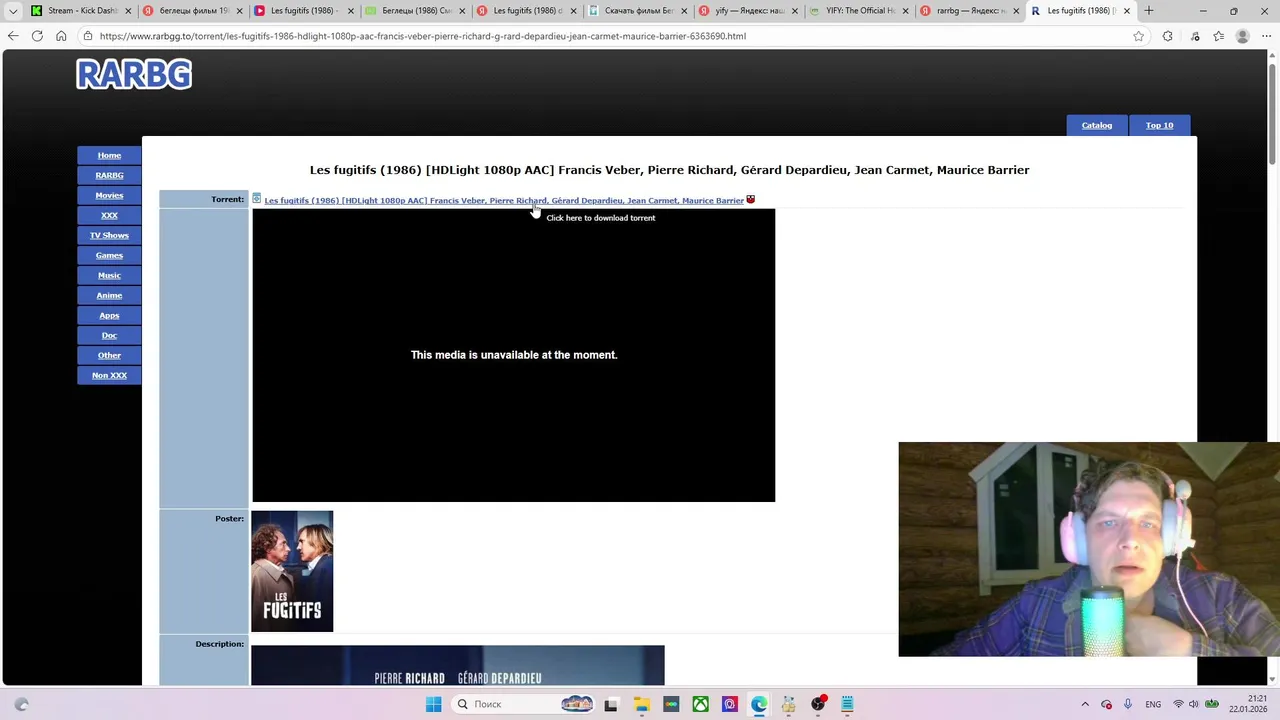Download the Les fugitifs torrent link
This screenshot has height=720, width=1280.
click(504, 200)
